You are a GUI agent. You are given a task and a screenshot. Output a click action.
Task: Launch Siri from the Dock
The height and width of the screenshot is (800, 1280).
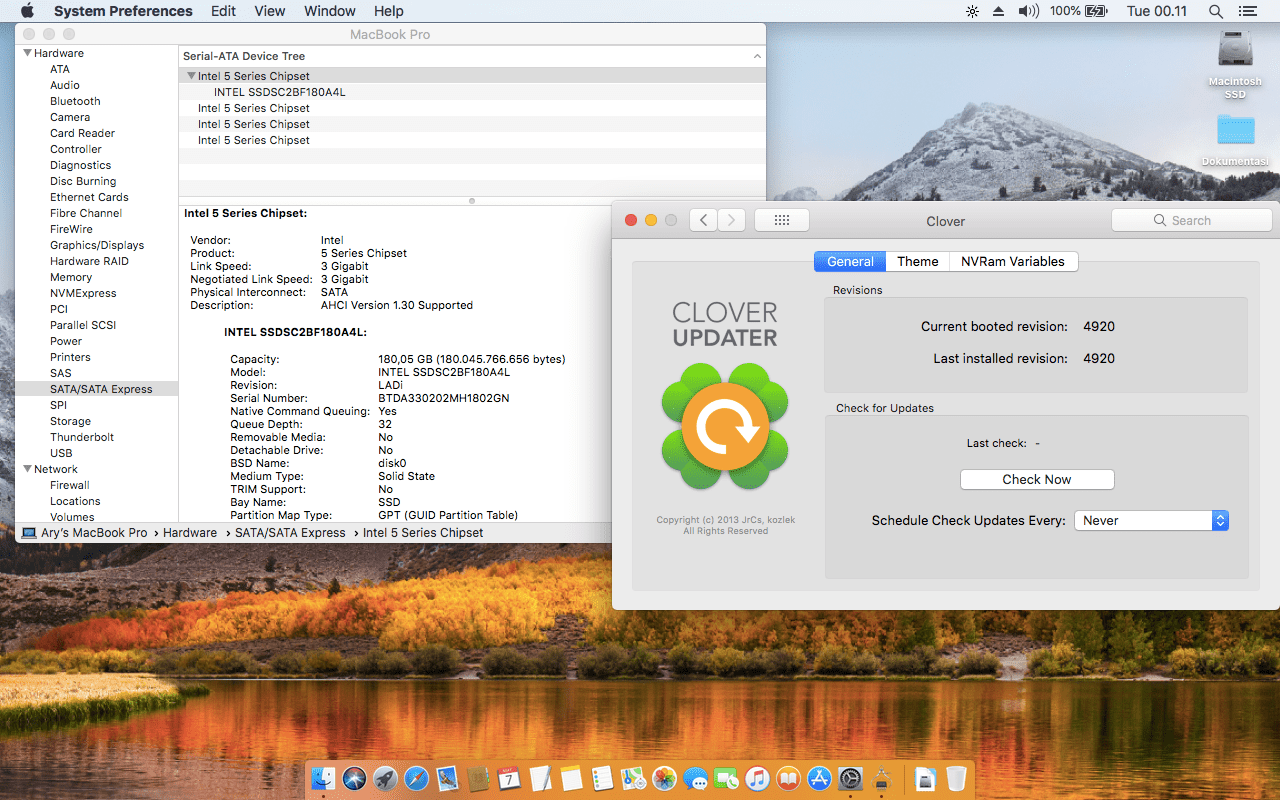tap(354, 779)
